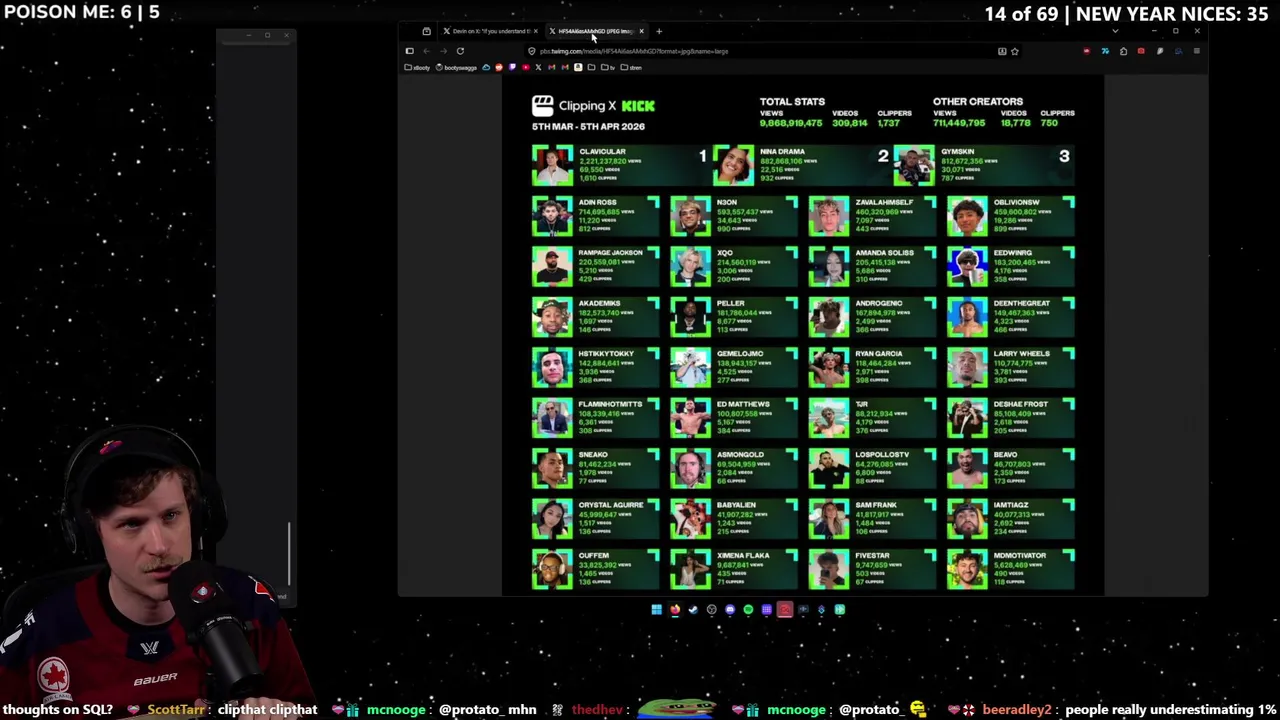
Task: Click the 'XQC' name text
Action: 724,252
